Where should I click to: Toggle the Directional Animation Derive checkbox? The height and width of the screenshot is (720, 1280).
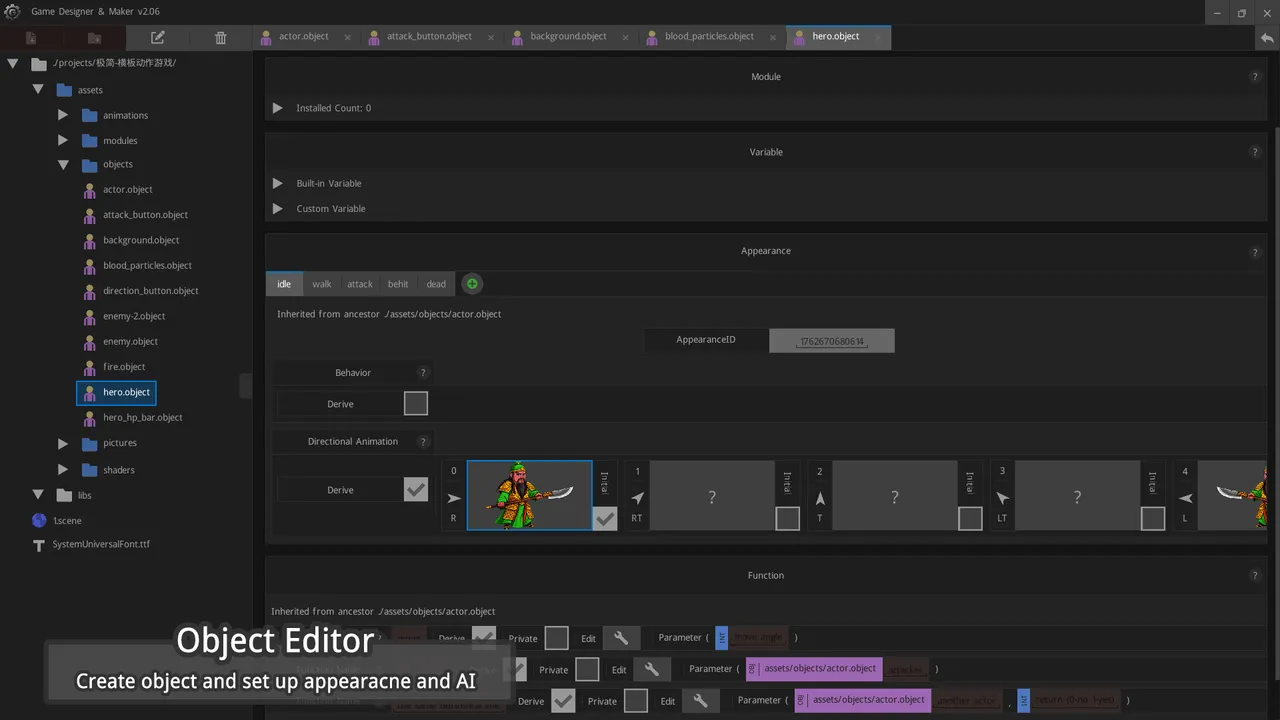pos(416,490)
